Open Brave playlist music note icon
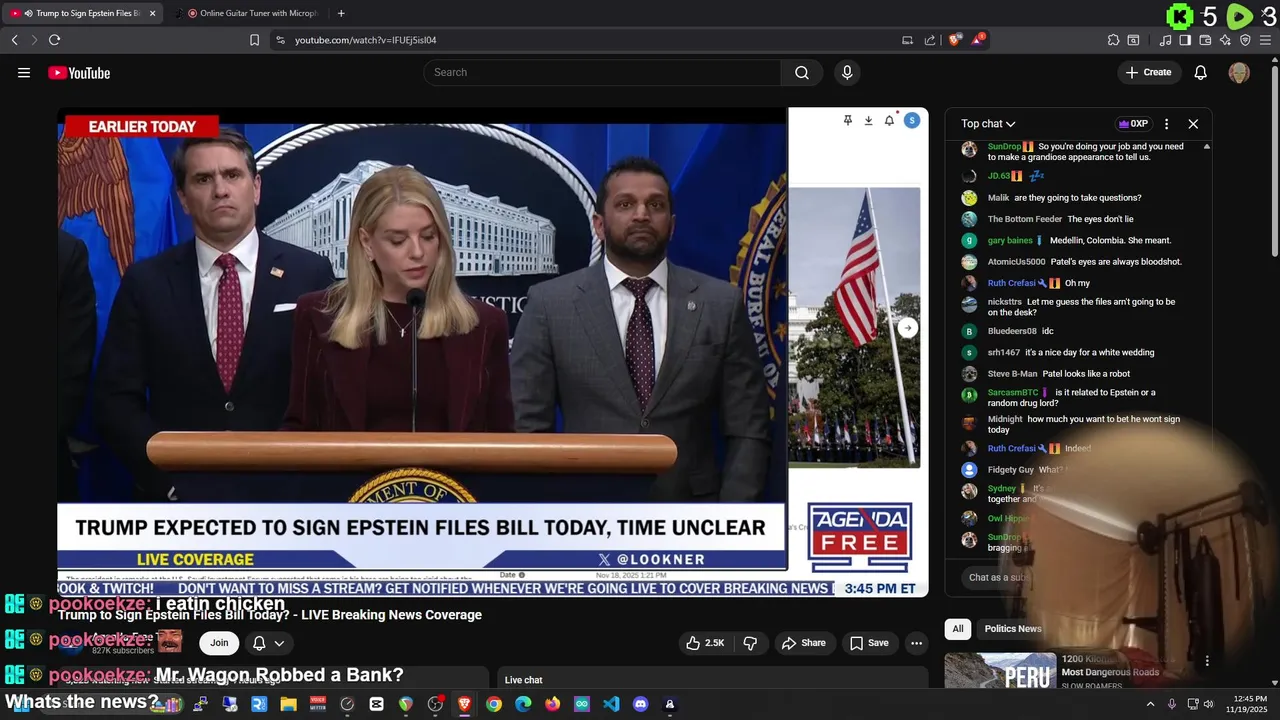Screen dimensions: 1280x720 1165,40
